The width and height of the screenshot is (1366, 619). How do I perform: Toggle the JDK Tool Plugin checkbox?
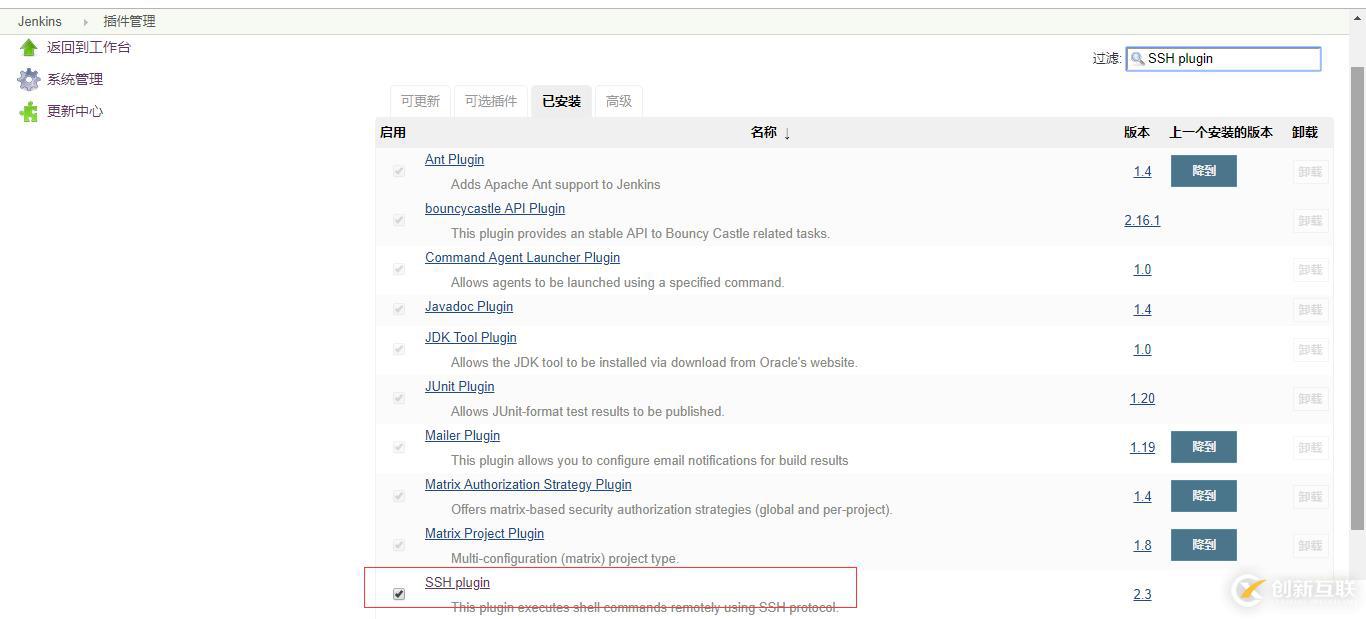coord(399,349)
